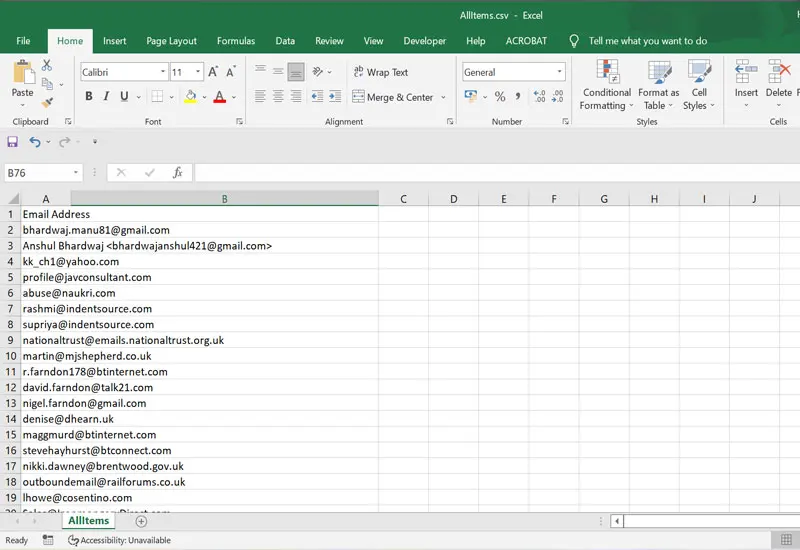The height and width of the screenshot is (550, 800).
Task: Increase font size with the larger A icon
Action: tap(213, 72)
